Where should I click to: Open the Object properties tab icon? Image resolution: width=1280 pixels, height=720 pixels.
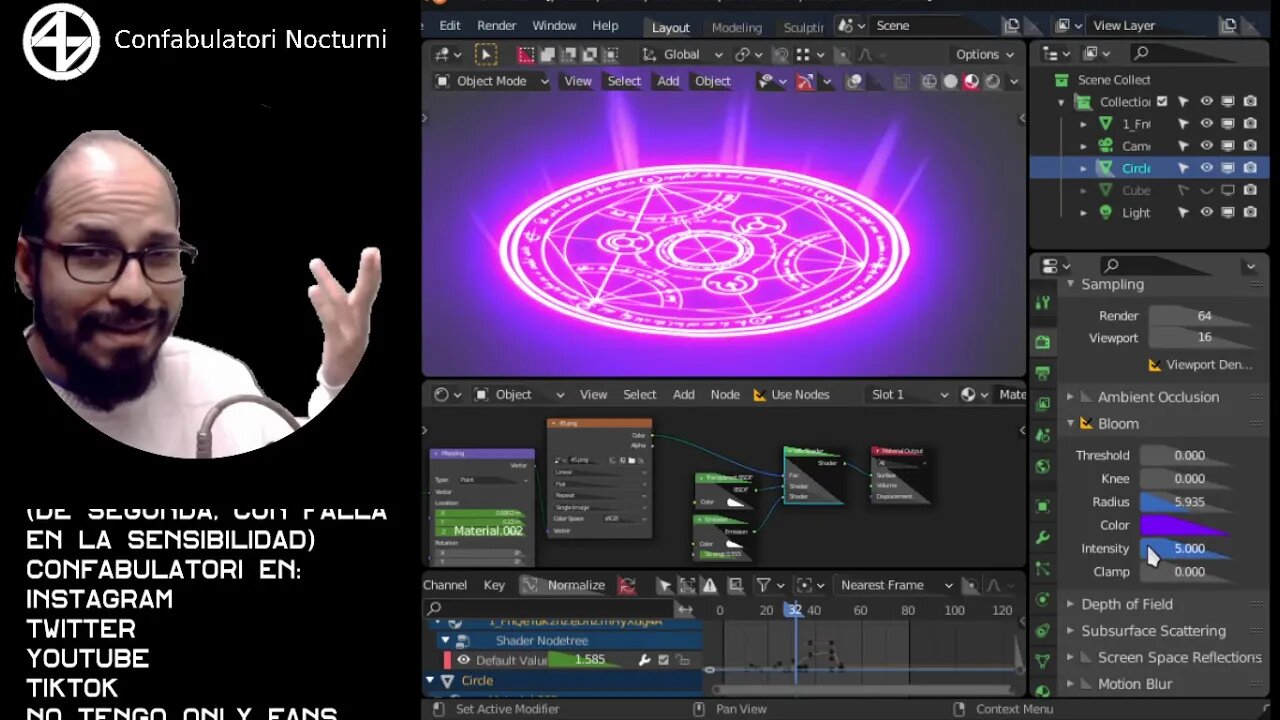(1042, 506)
